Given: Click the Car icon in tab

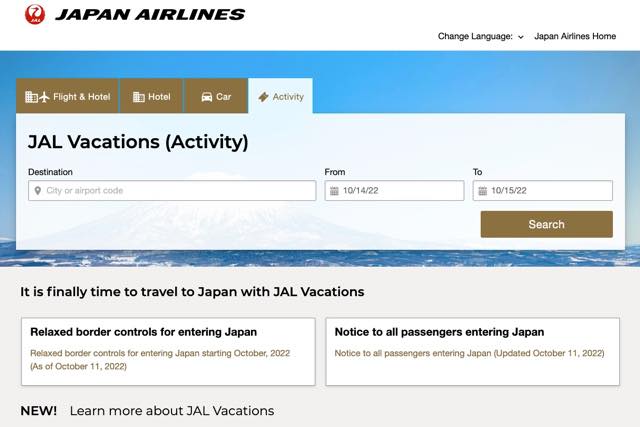Looking at the screenshot, I should coord(207,97).
